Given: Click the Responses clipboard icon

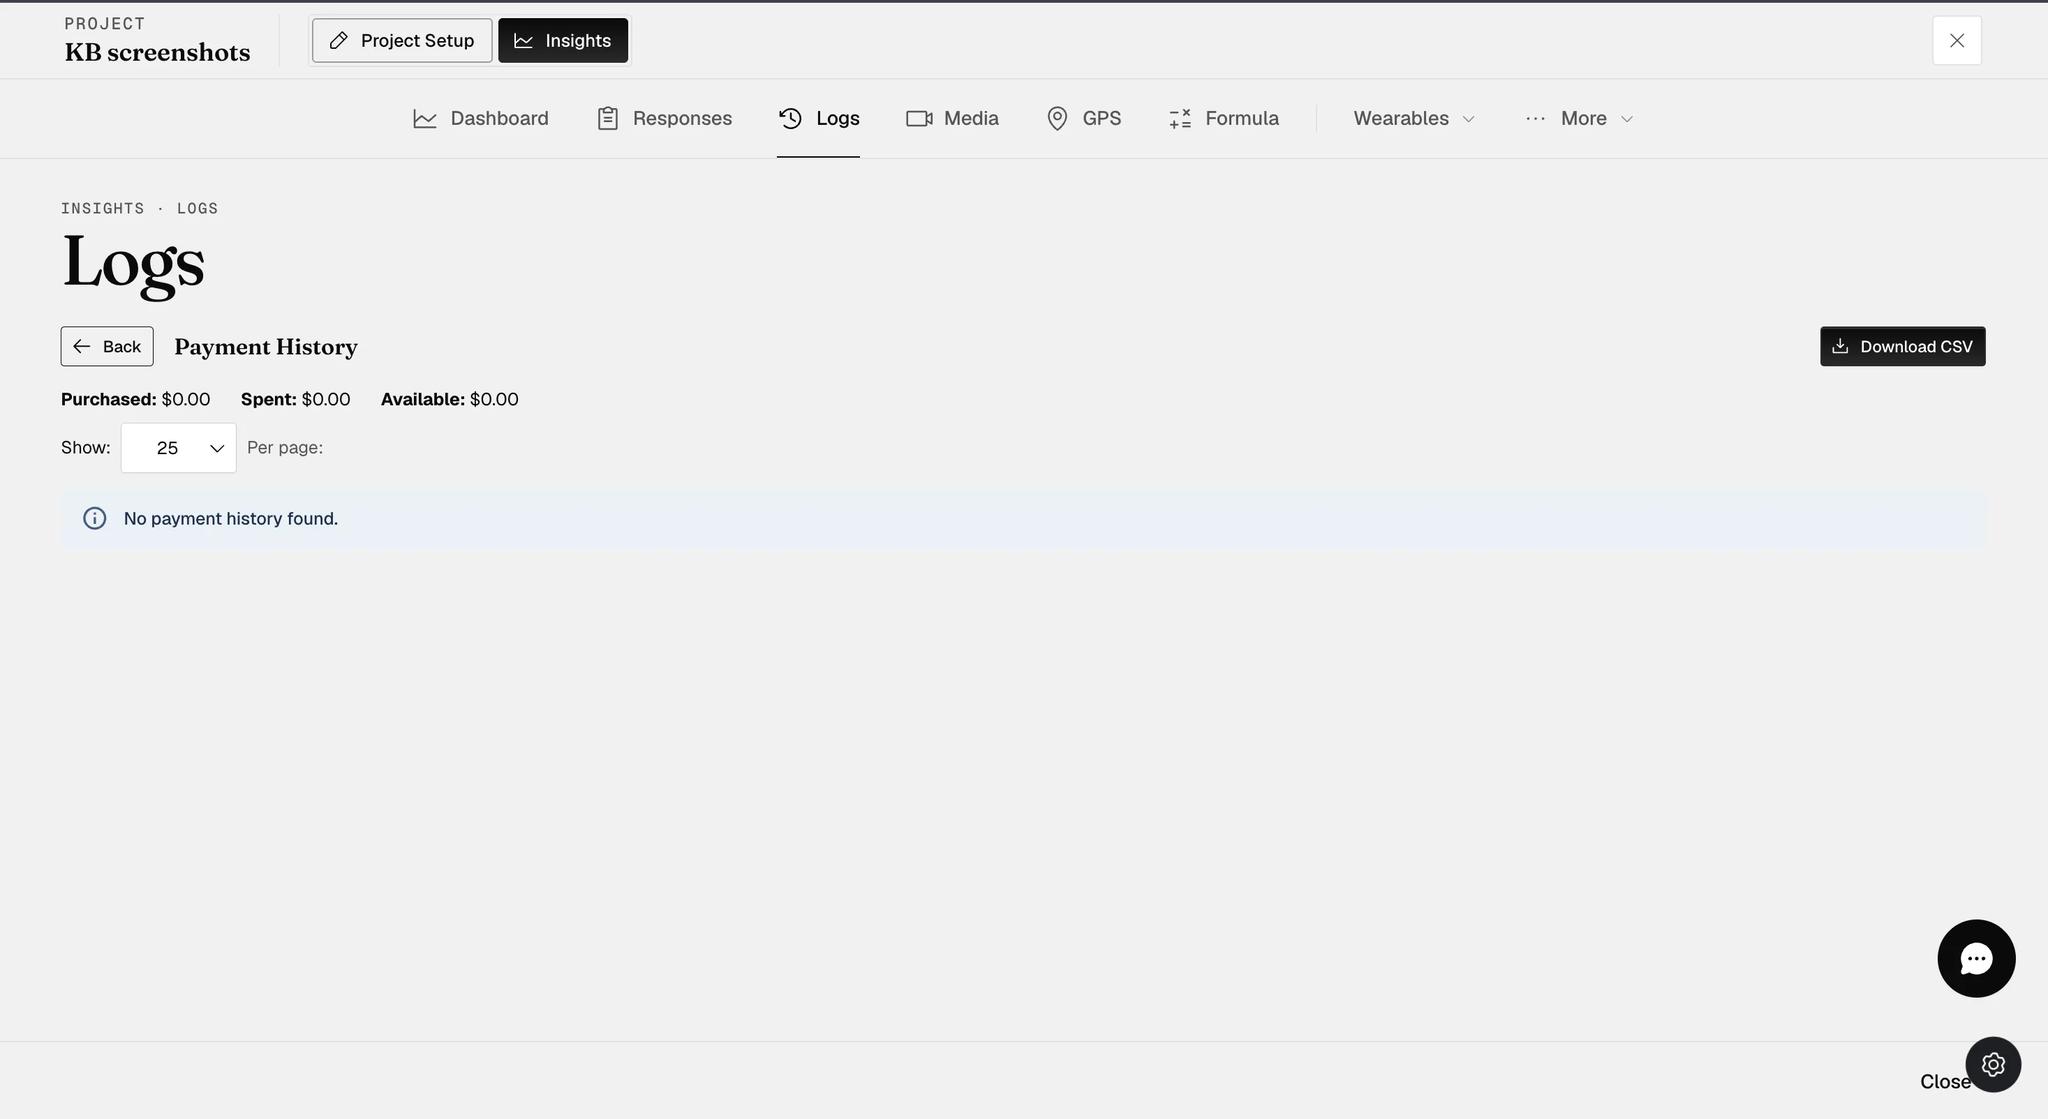Looking at the screenshot, I should tap(607, 118).
